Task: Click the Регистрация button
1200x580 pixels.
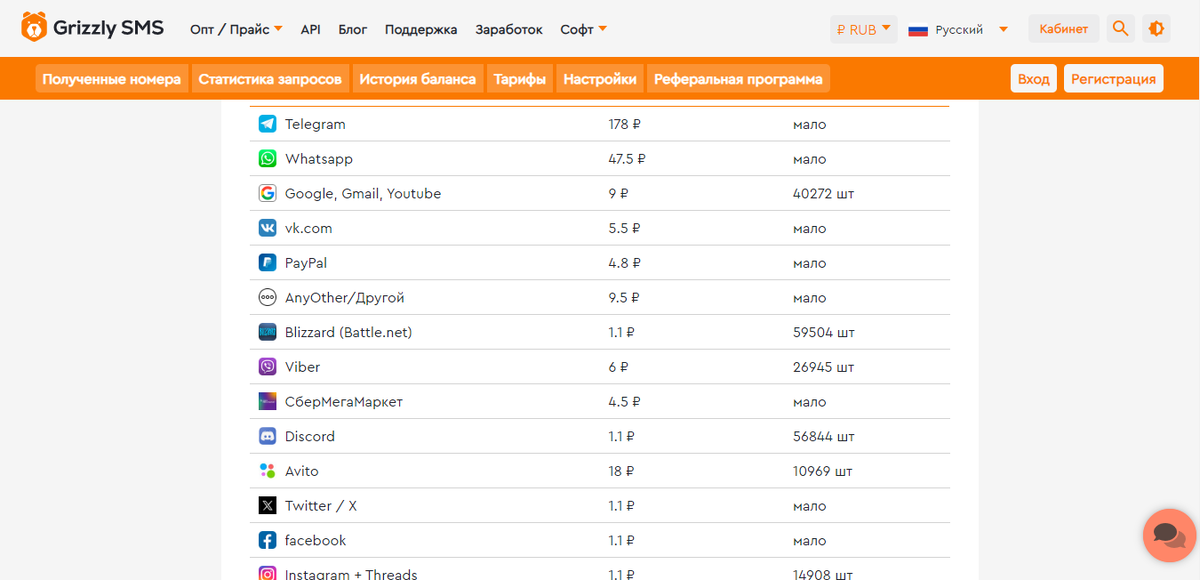Action: click(x=1113, y=79)
